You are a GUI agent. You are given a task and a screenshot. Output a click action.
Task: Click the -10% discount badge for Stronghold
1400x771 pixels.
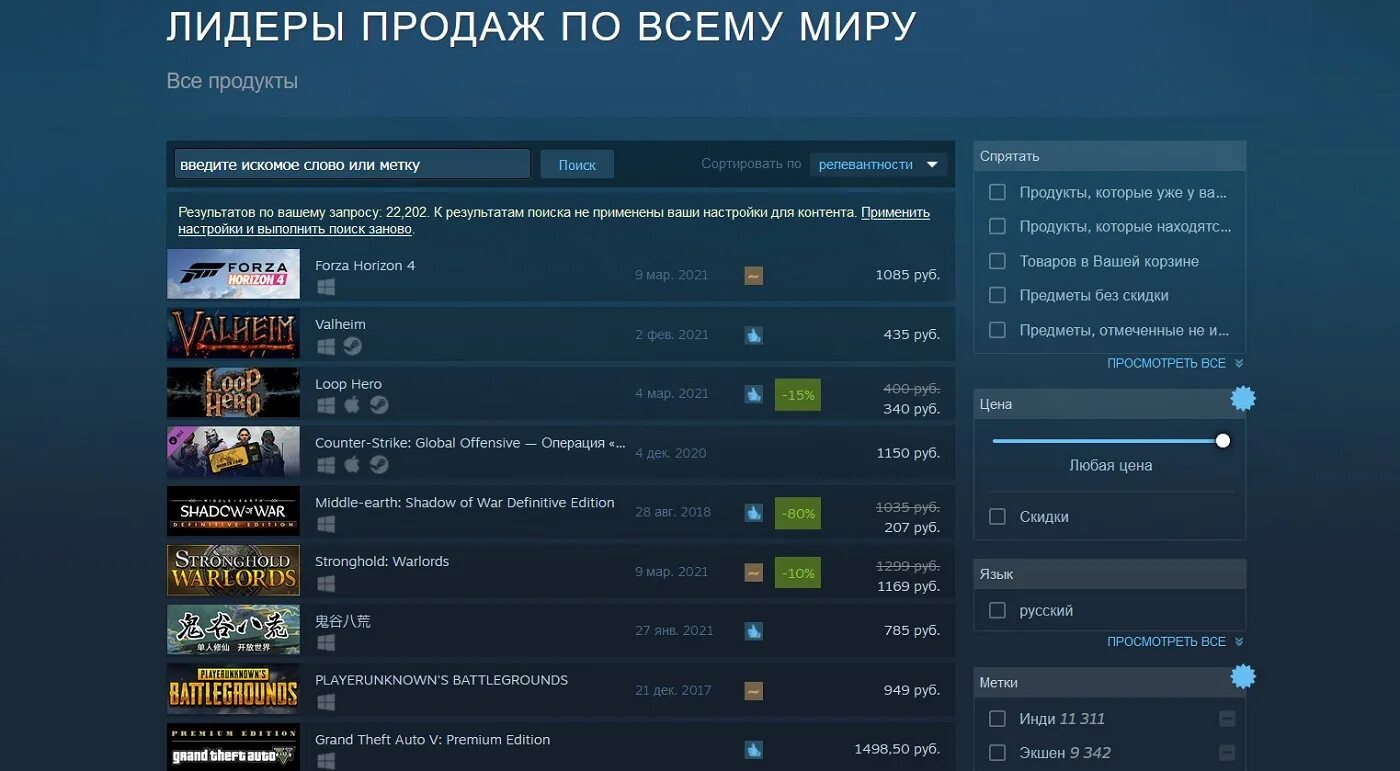pyautogui.click(x=798, y=572)
